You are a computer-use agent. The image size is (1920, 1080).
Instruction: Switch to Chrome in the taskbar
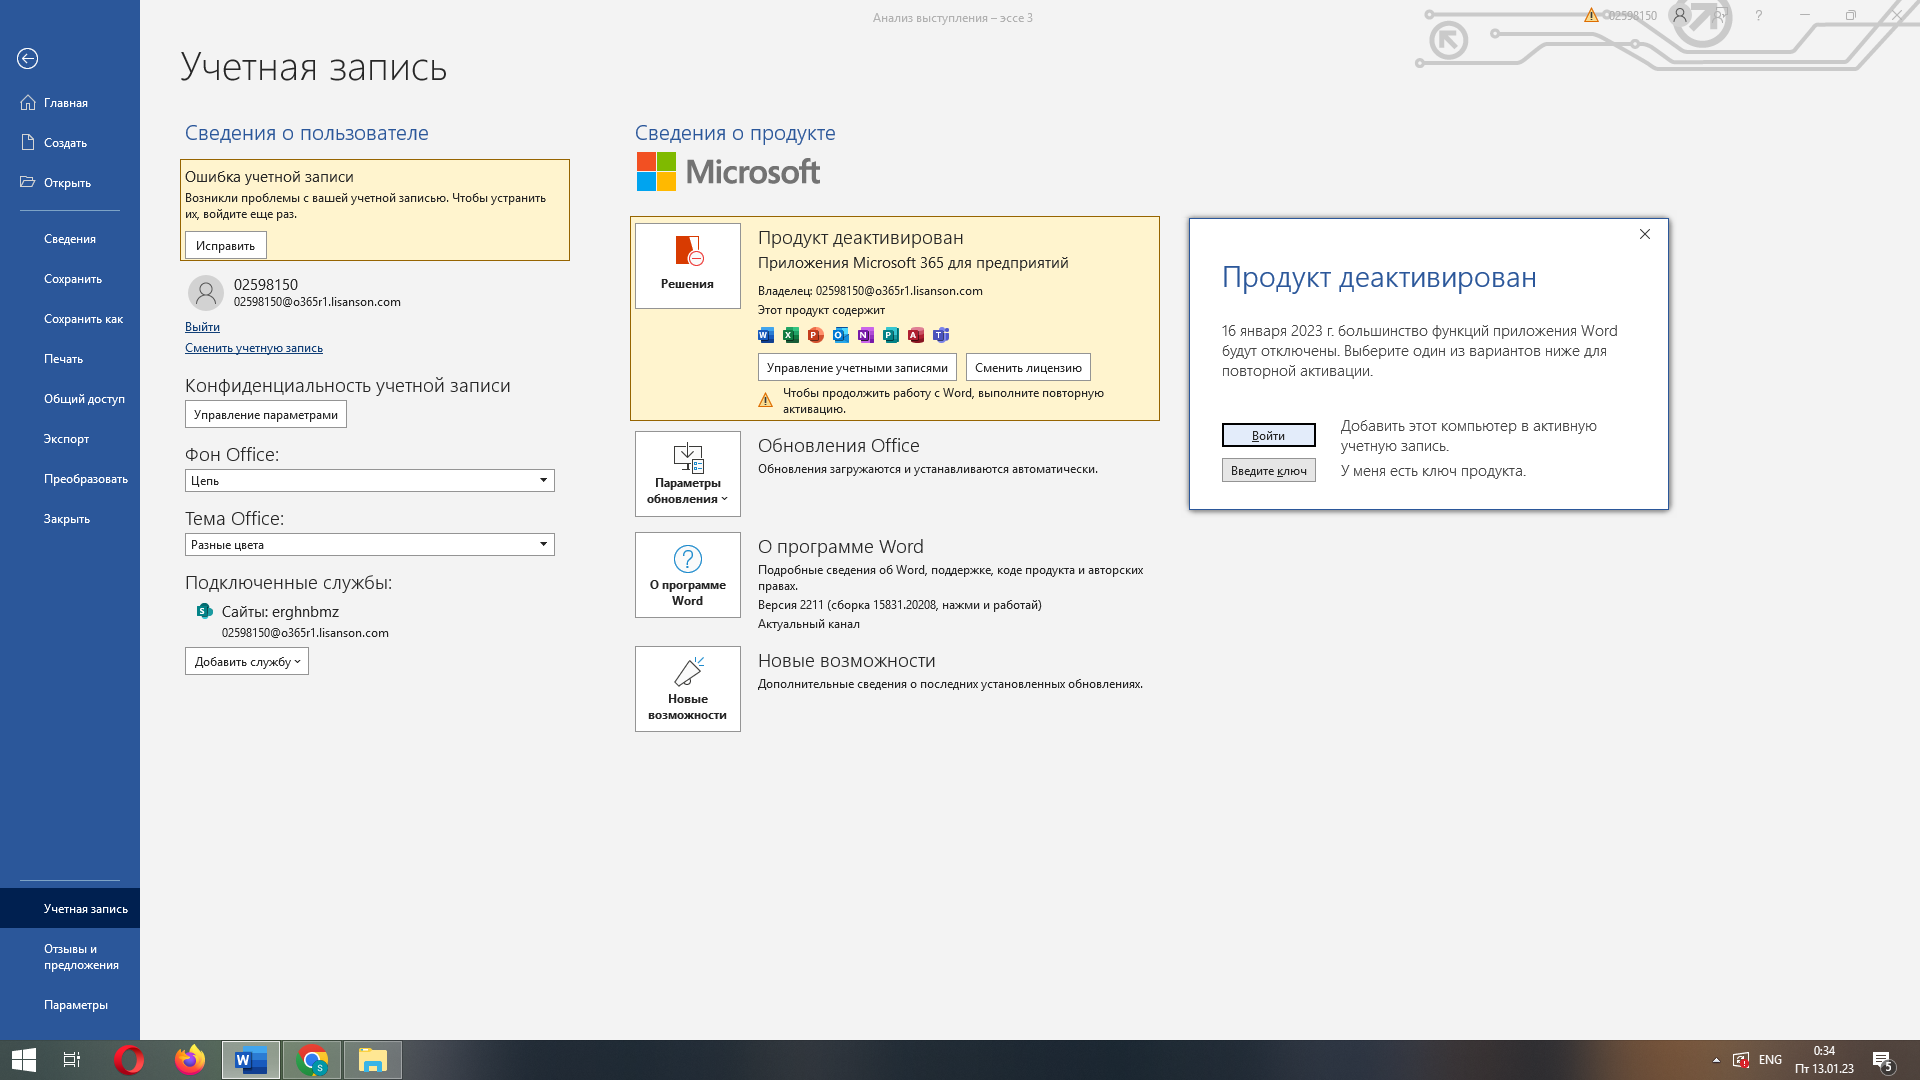click(312, 1060)
